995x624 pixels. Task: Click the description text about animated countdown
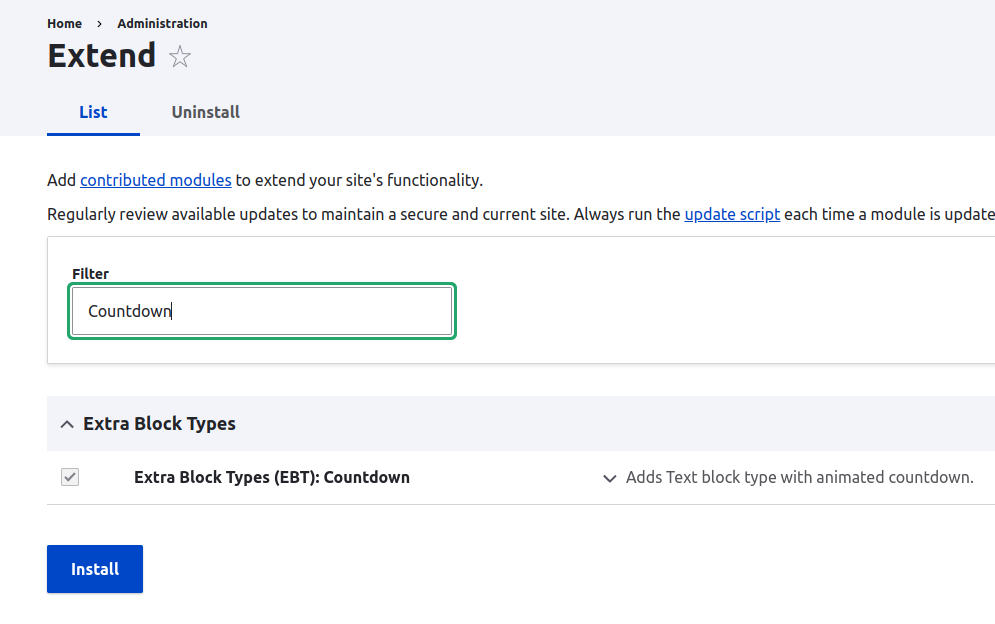coord(799,477)
